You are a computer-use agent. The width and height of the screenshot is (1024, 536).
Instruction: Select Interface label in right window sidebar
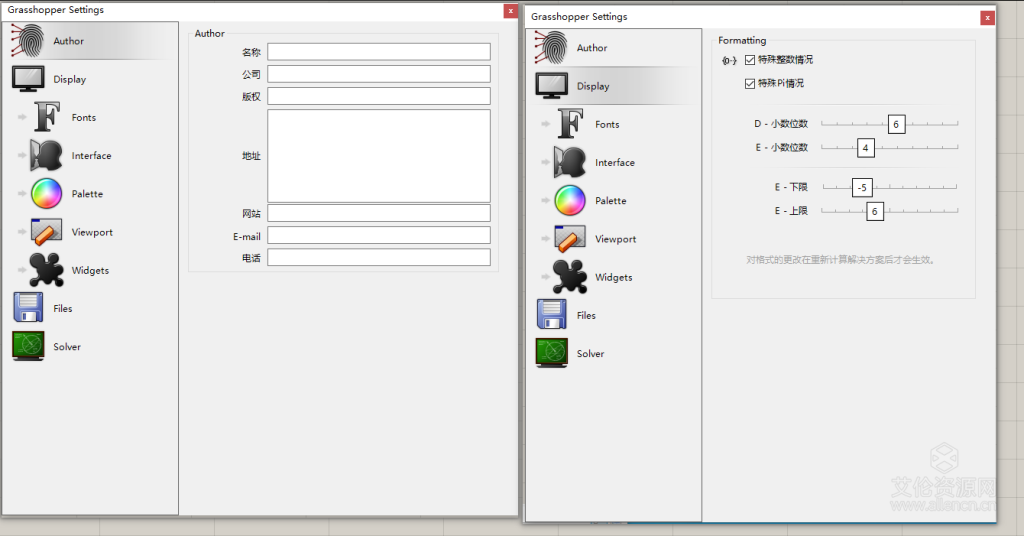615,163
